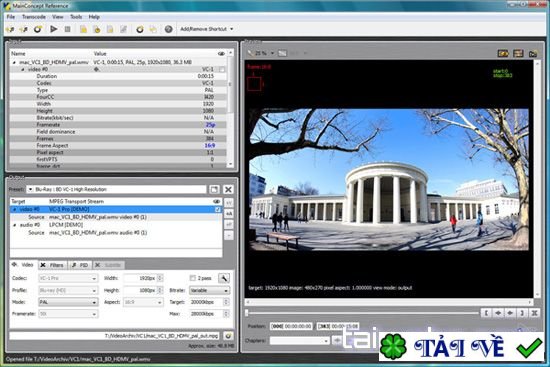This screenshot has width=550, height=367.
Task: Open the View menu
Action: pos(58,17)
